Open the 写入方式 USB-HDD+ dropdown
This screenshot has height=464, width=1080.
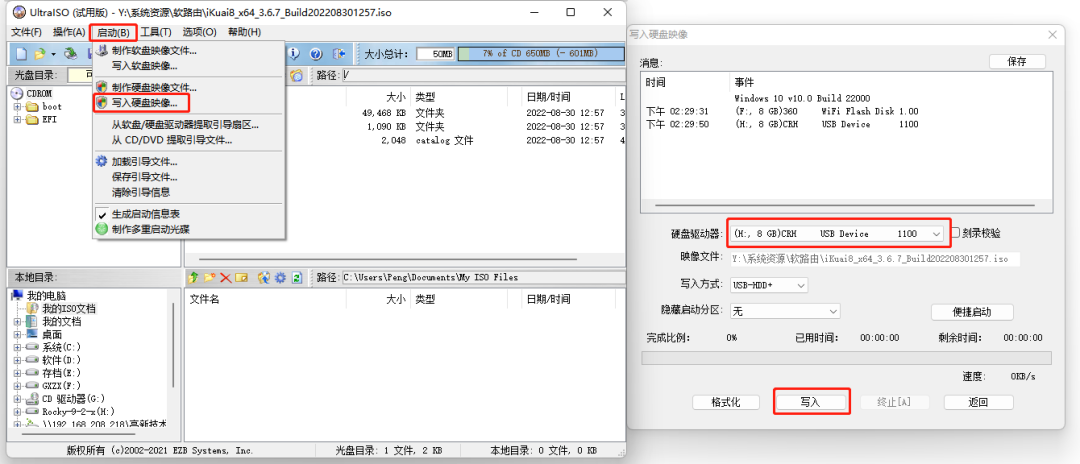pos(769,284)
